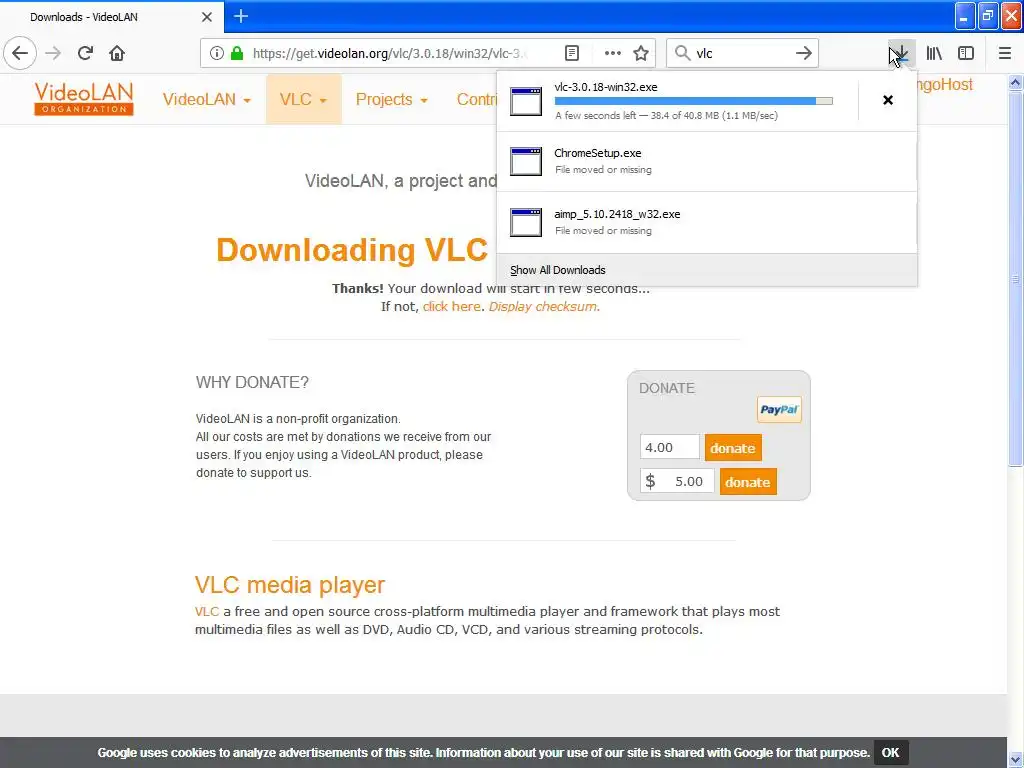Click the ChromeSetup.exe file icon
Screen dimensions: 1024x768
526,161
